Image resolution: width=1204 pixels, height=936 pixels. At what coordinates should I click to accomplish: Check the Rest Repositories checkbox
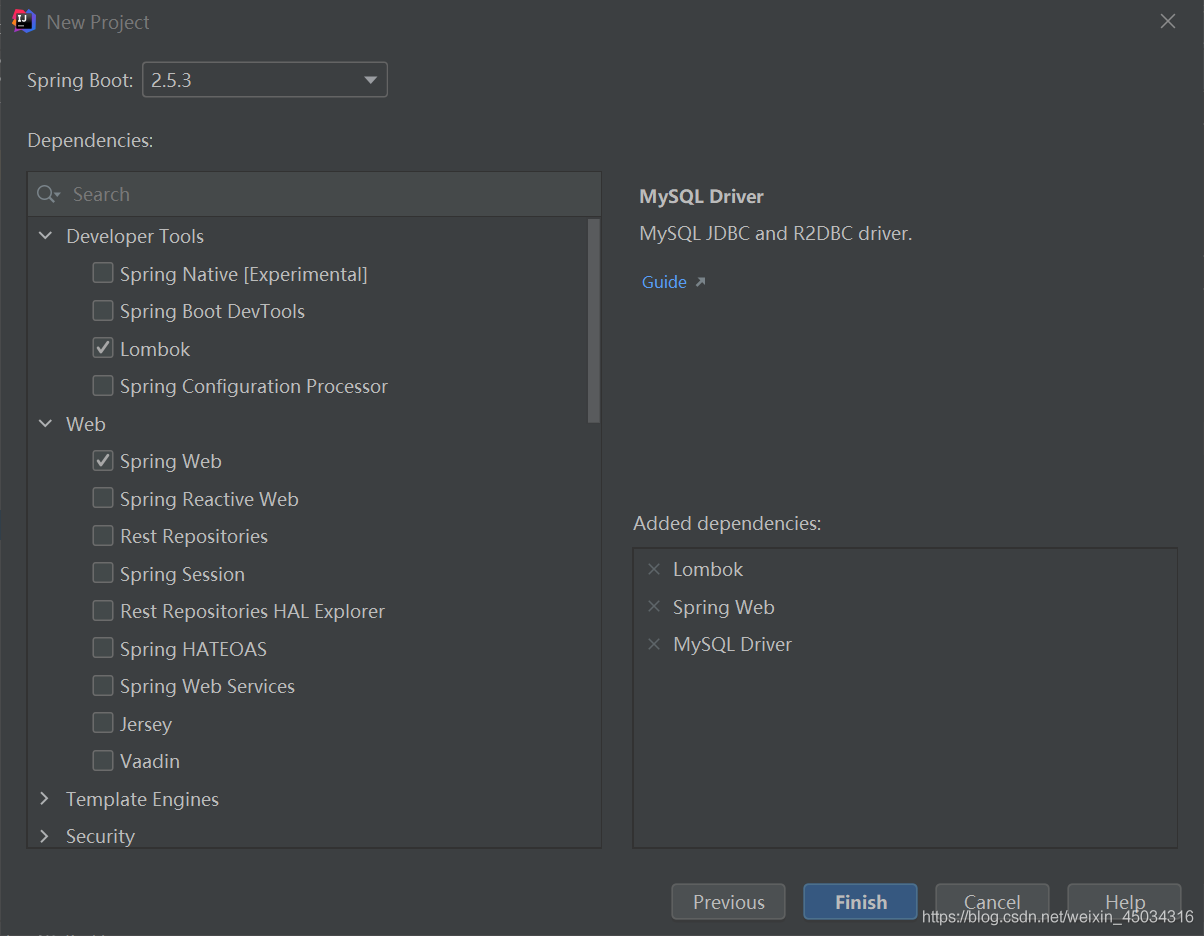pyautogui.click(x=103, y=536)
